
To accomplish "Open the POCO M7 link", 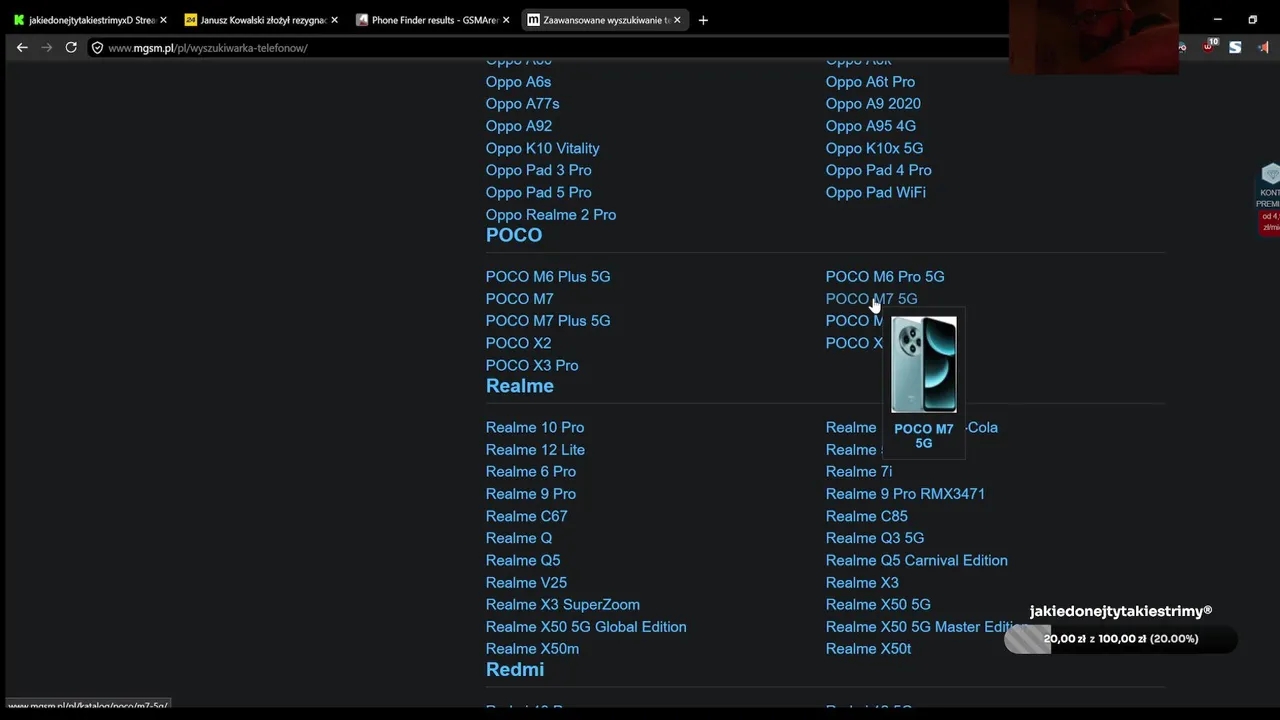I will tap(520, 299).
